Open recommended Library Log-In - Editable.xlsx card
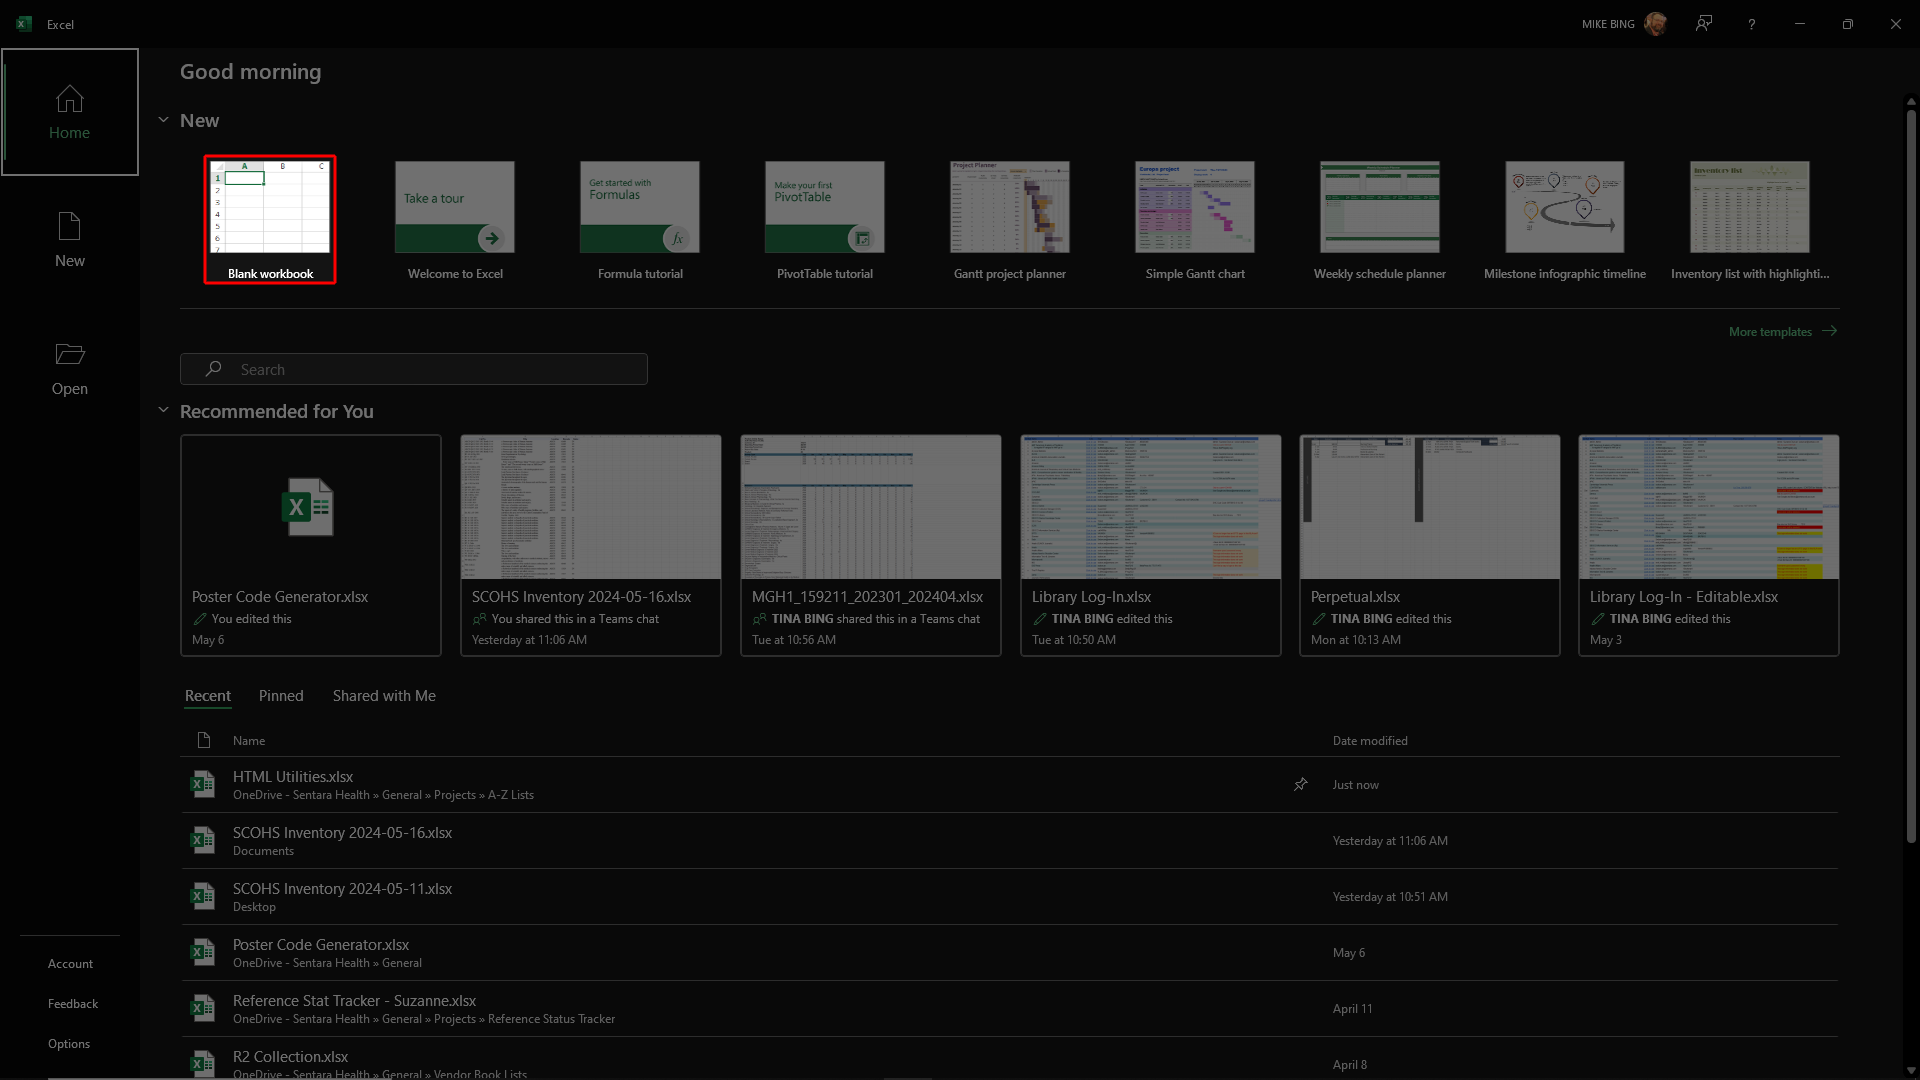This screenshot has height=1080, width=1920. coord(1709,545)
